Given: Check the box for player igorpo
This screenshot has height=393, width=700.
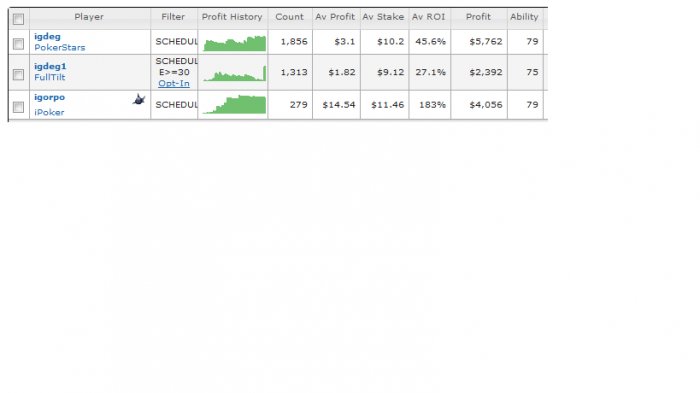Looking at the screenshot, I should click(18, 107).
